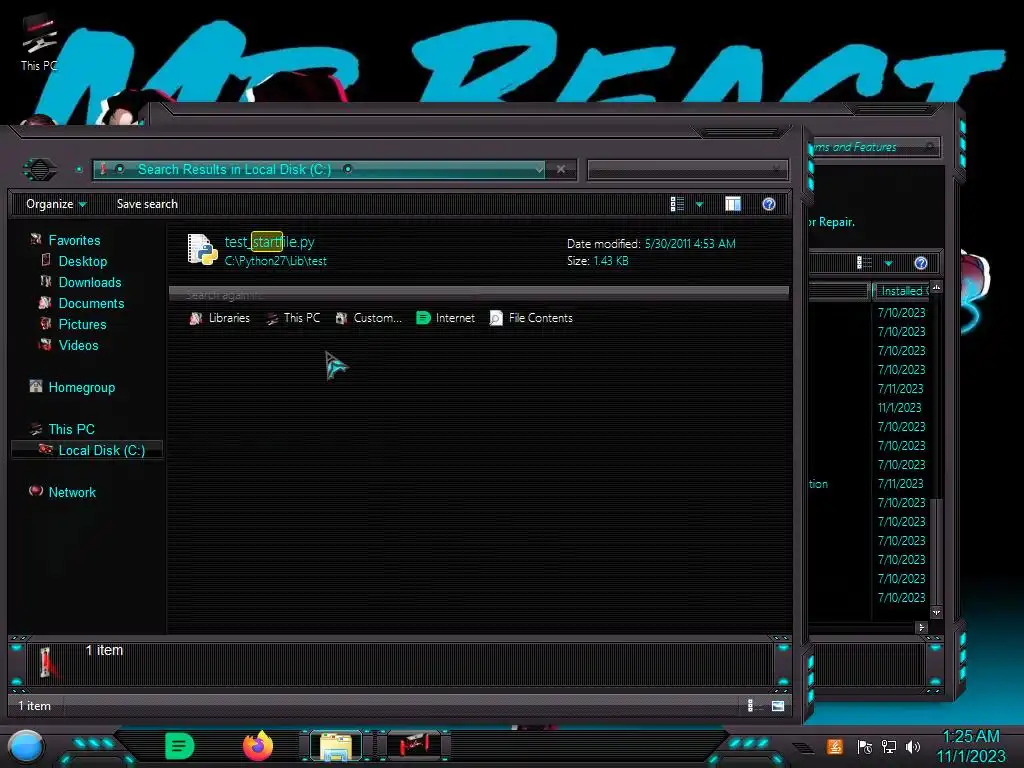Viewport: 1024px width, 768px height.
Task: Click the 11/1/2023 installed date row
Action: pyautogui.click(x=900, y=408)
